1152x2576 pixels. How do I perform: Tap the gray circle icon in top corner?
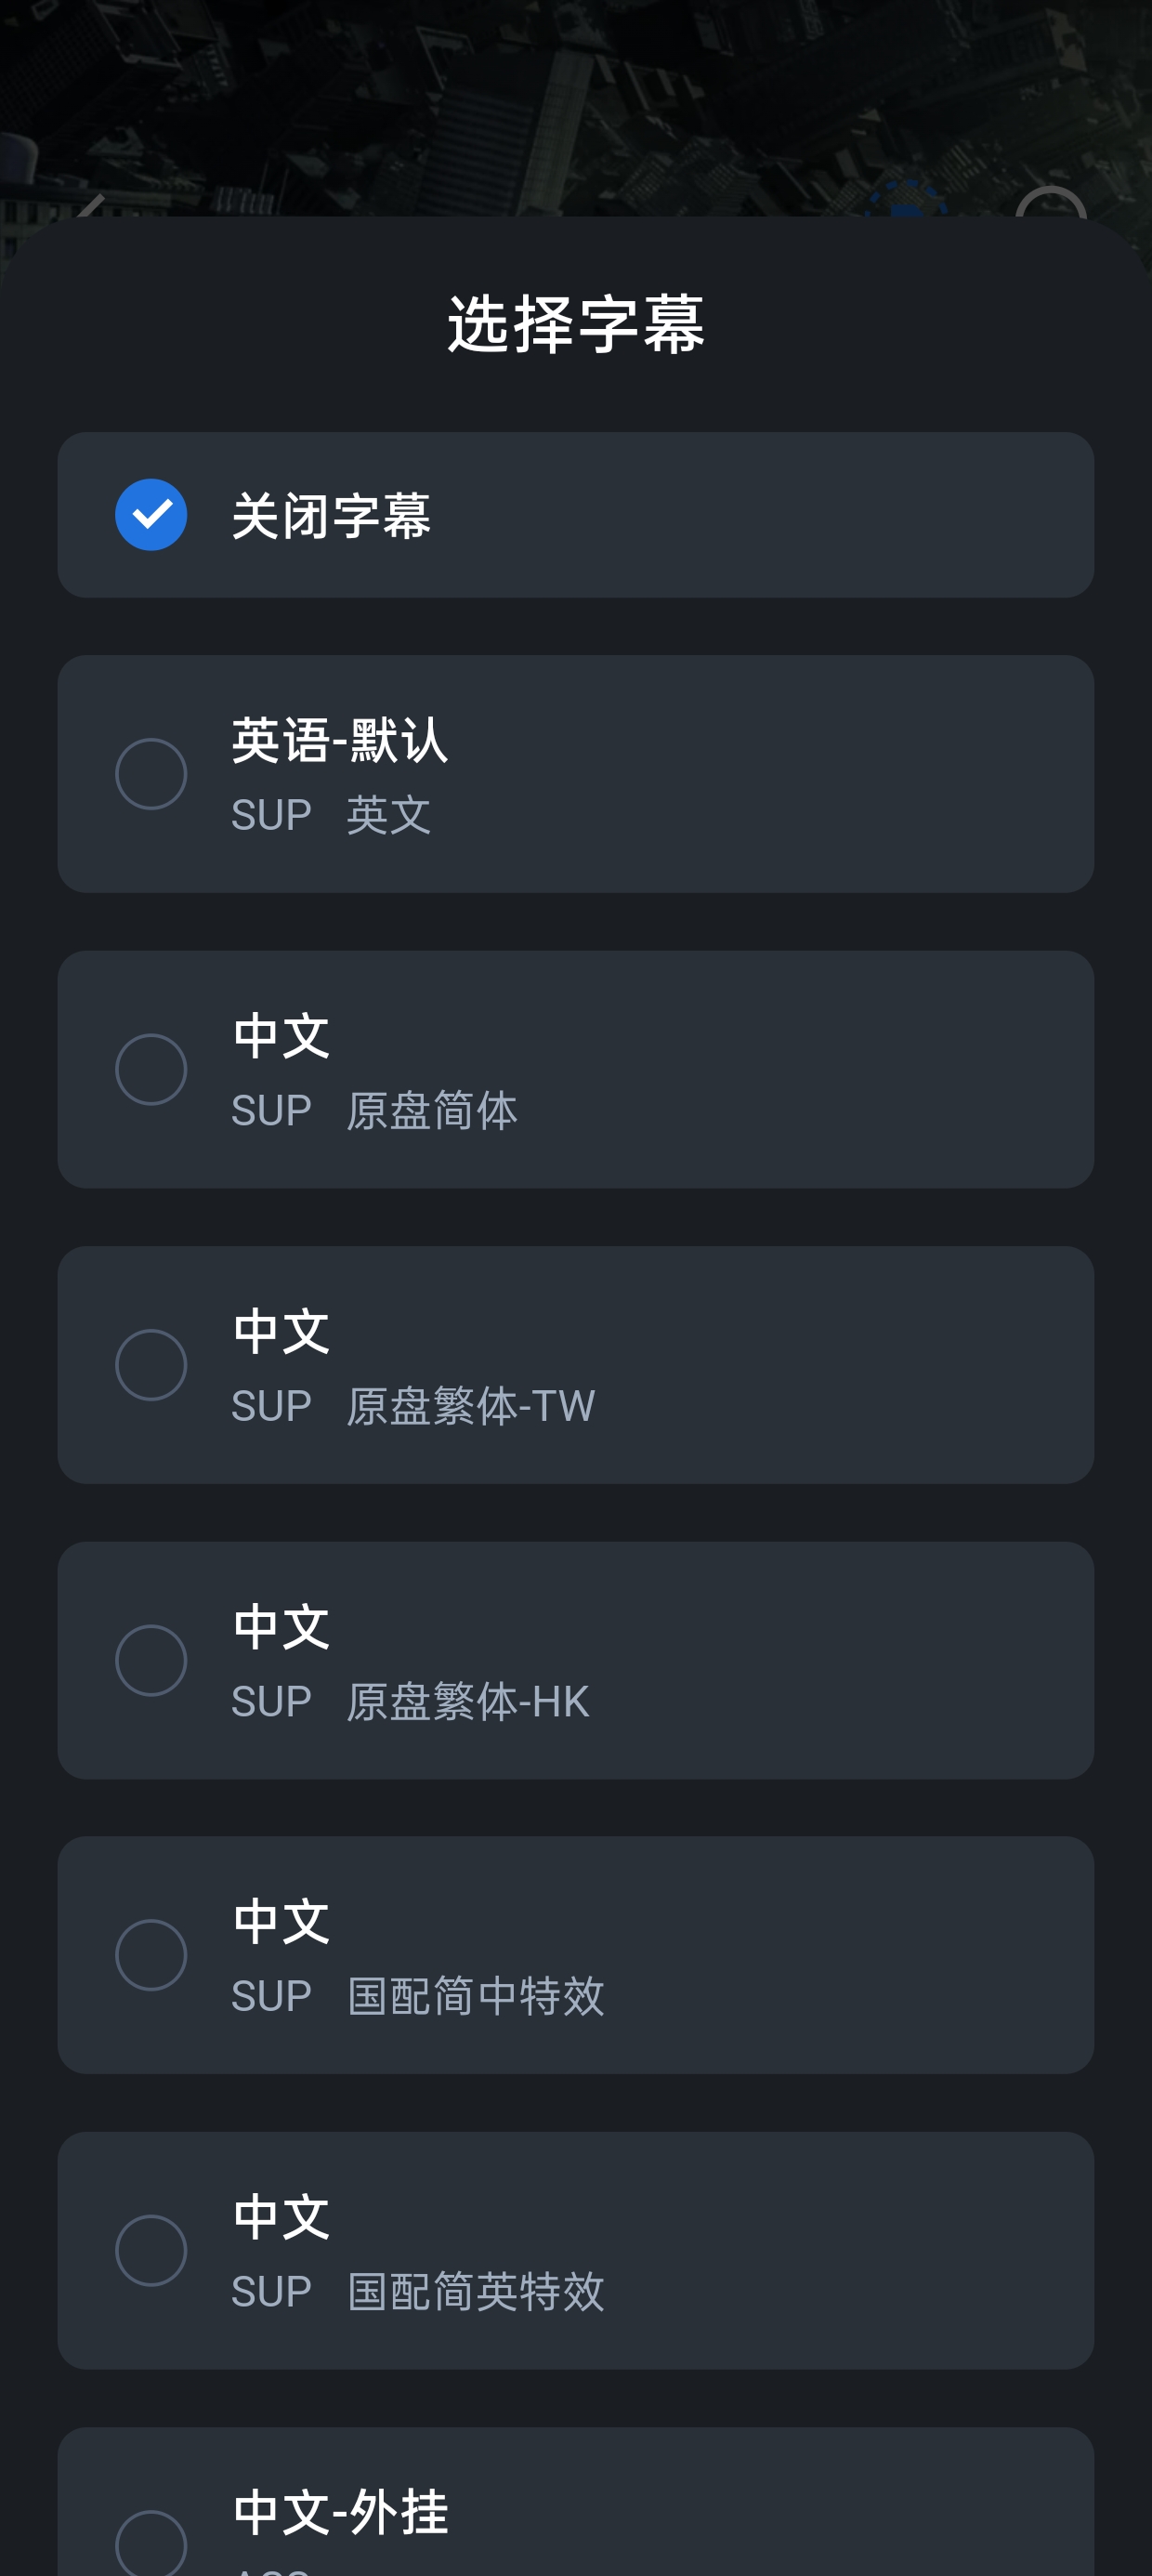pyautogui.click(x=1050, y=201)
